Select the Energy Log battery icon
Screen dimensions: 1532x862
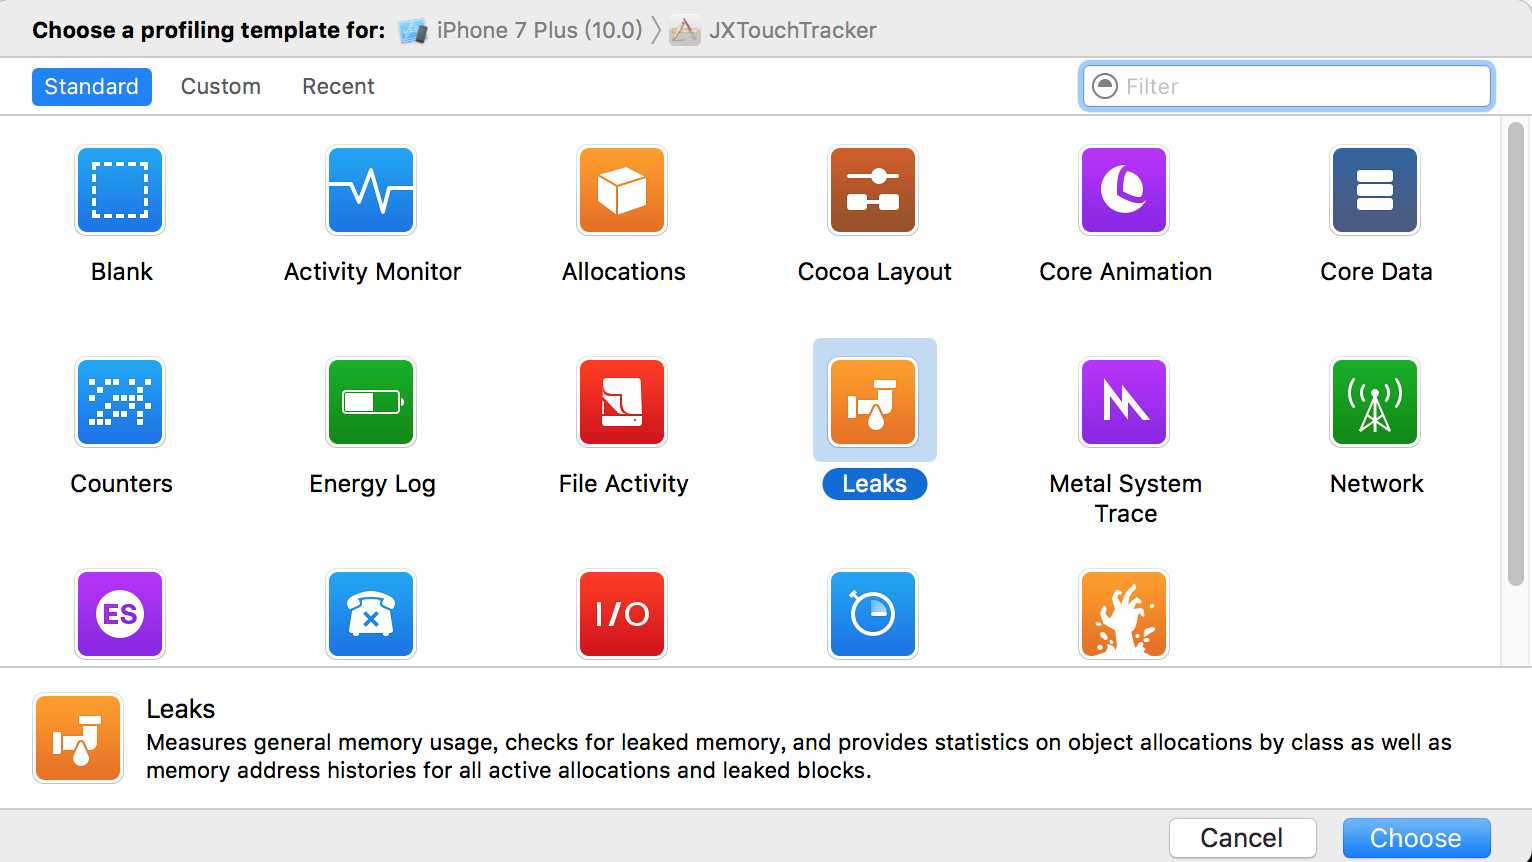coord(371,402)
